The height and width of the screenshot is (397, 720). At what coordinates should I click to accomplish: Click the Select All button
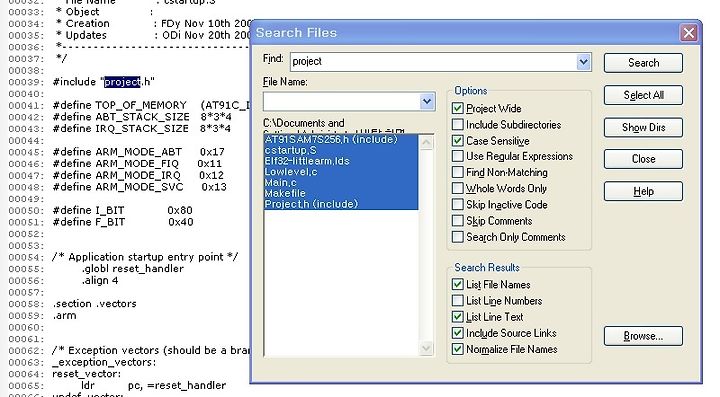(x=643, y=95)
